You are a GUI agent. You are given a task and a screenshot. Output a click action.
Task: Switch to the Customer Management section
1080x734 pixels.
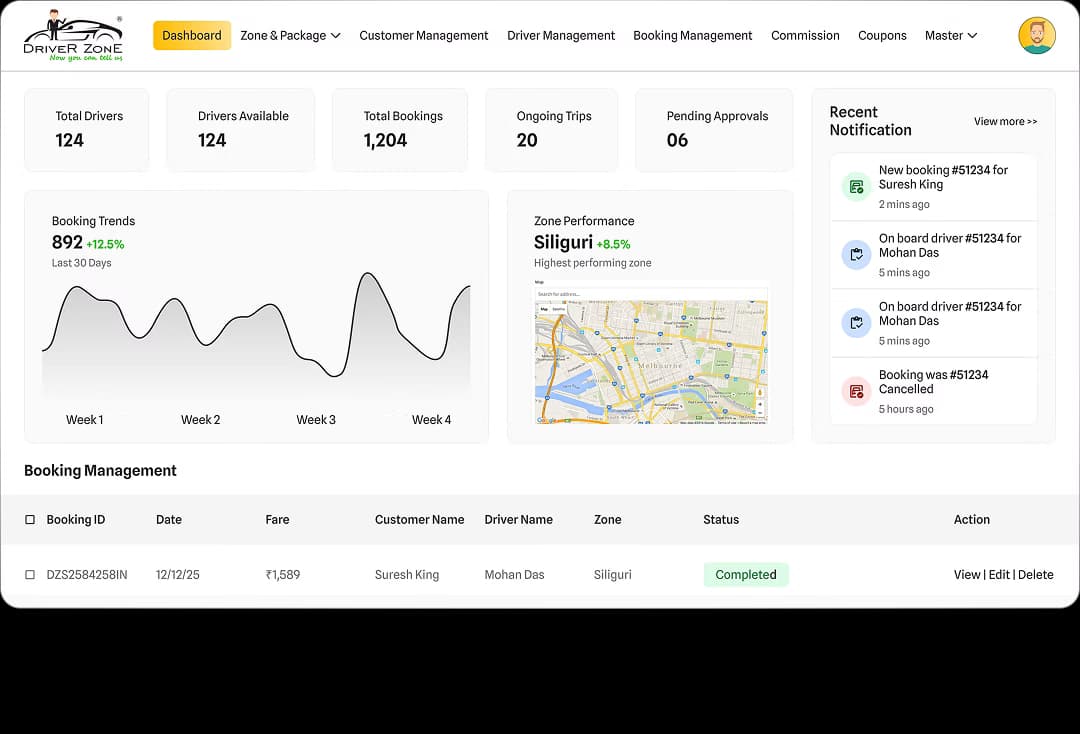point(423,35)
